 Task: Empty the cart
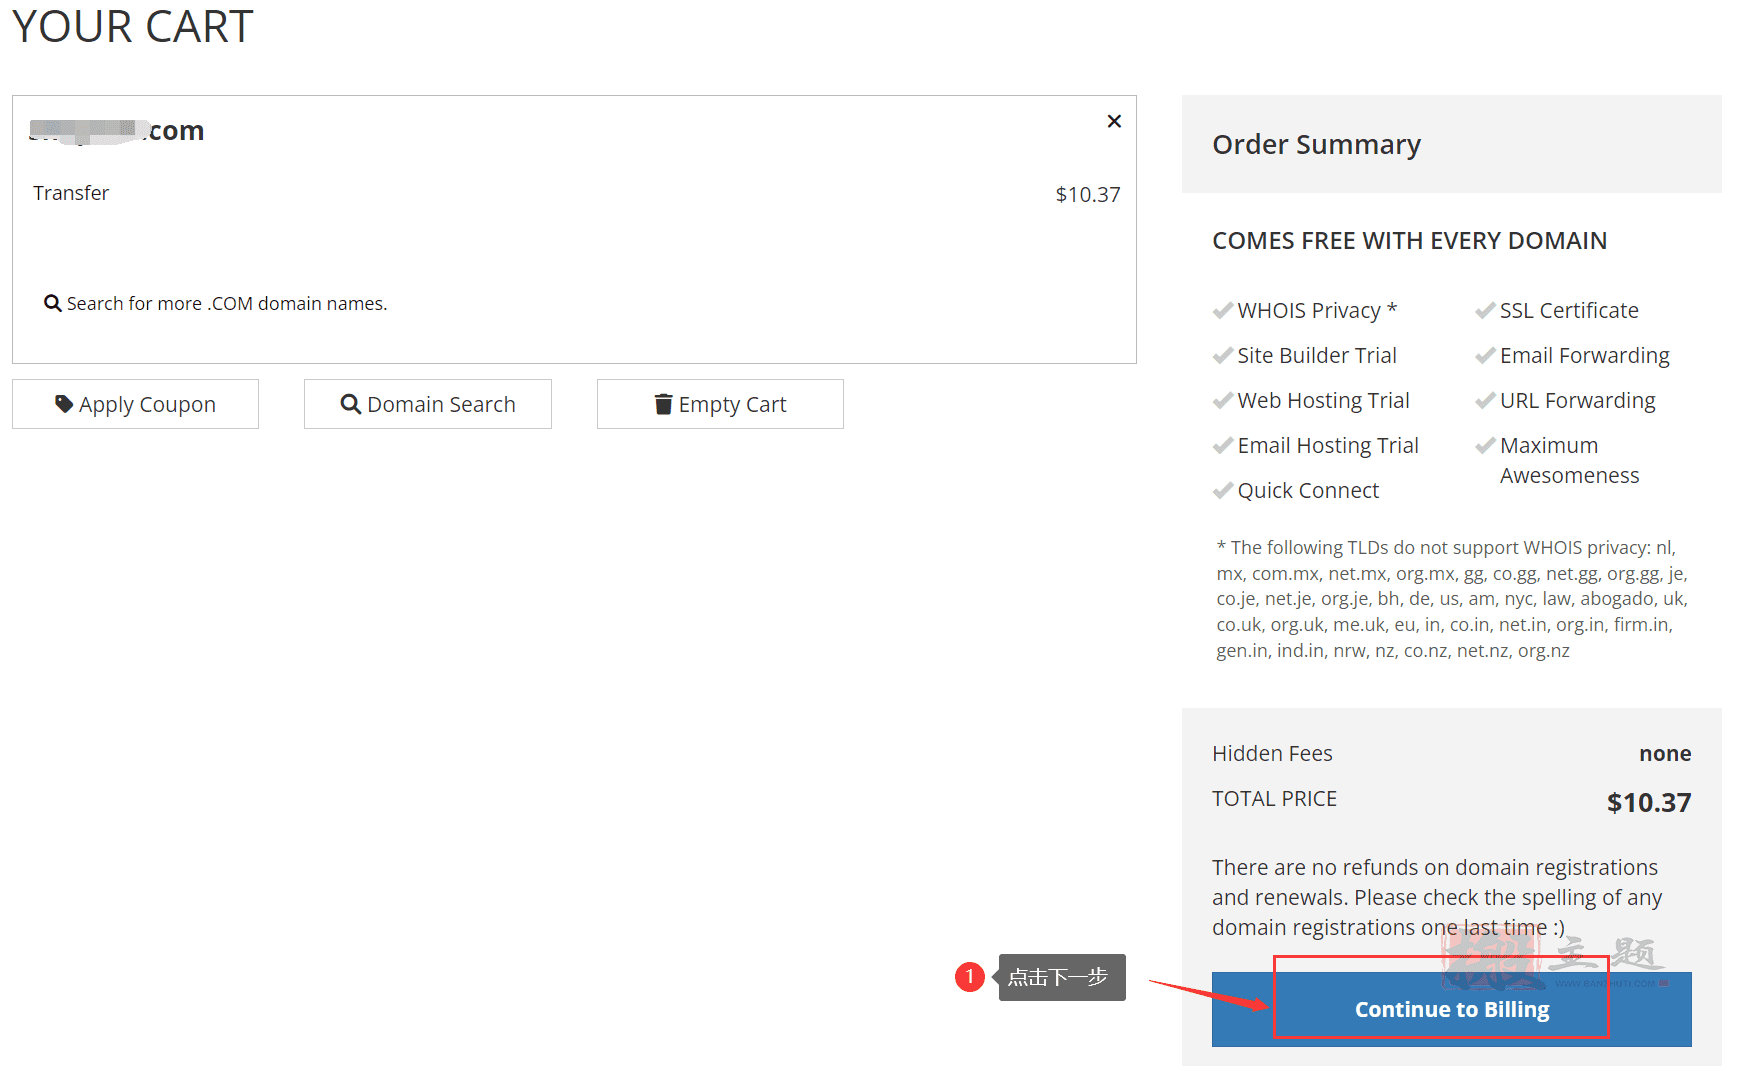point(720,404)
